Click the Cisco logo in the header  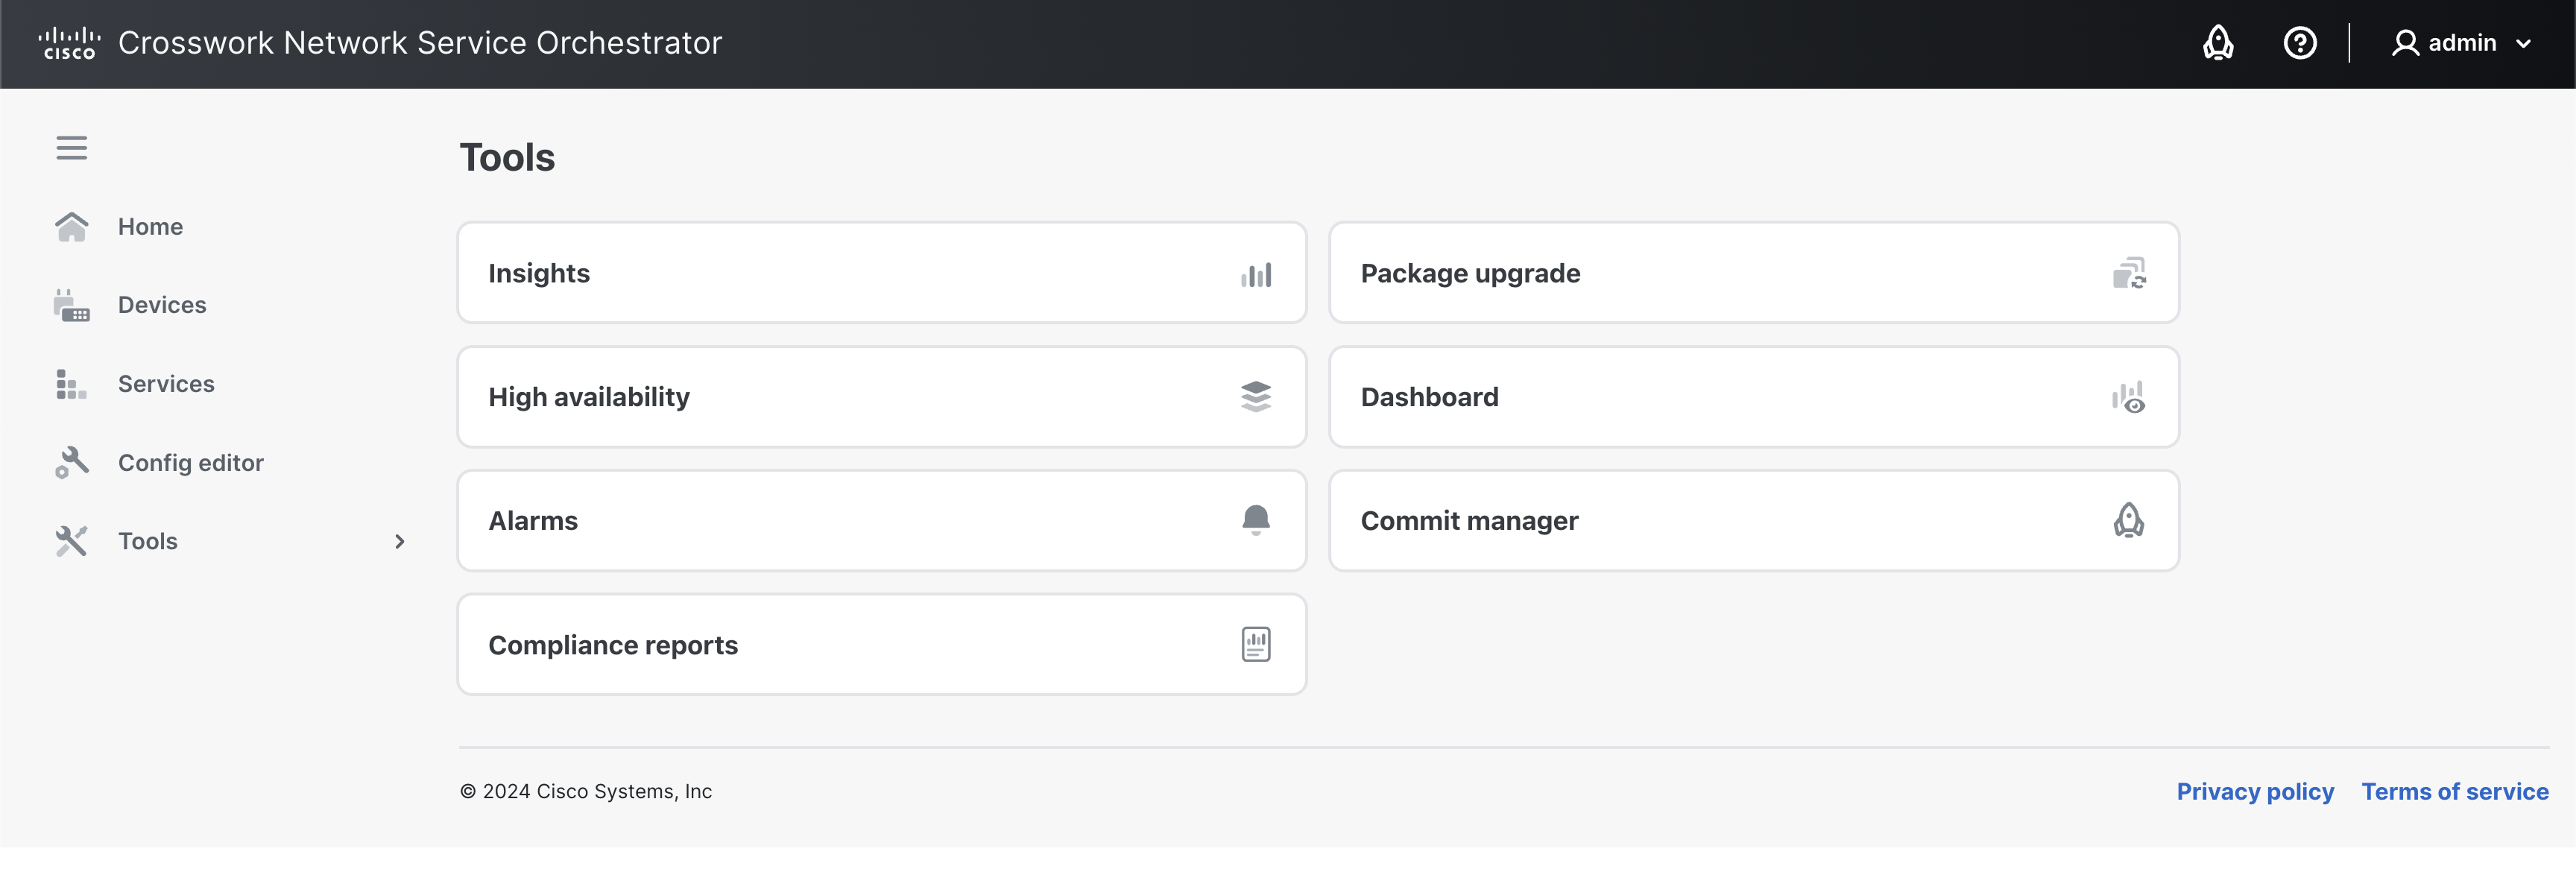(67, 42)
